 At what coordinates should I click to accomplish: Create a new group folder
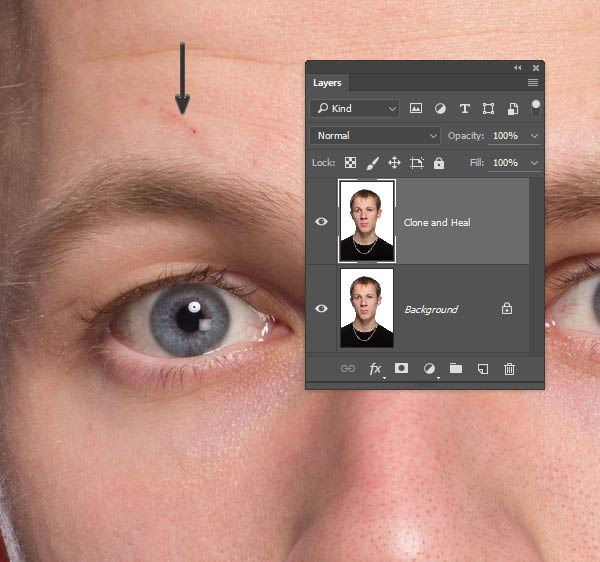click(456, 369)
